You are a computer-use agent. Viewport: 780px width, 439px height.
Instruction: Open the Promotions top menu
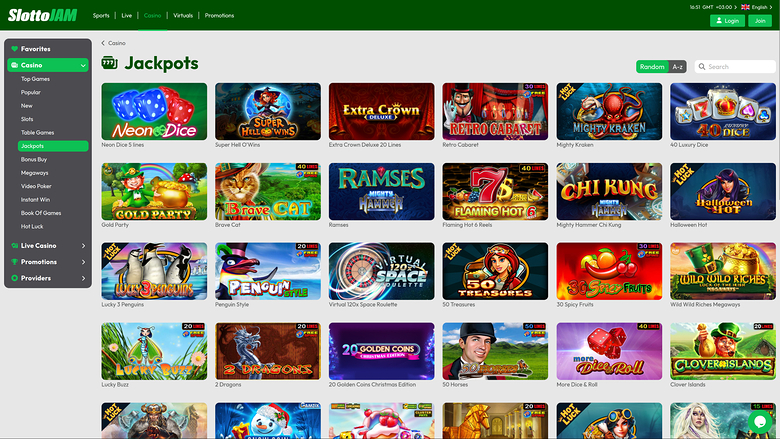coord(219,15)
